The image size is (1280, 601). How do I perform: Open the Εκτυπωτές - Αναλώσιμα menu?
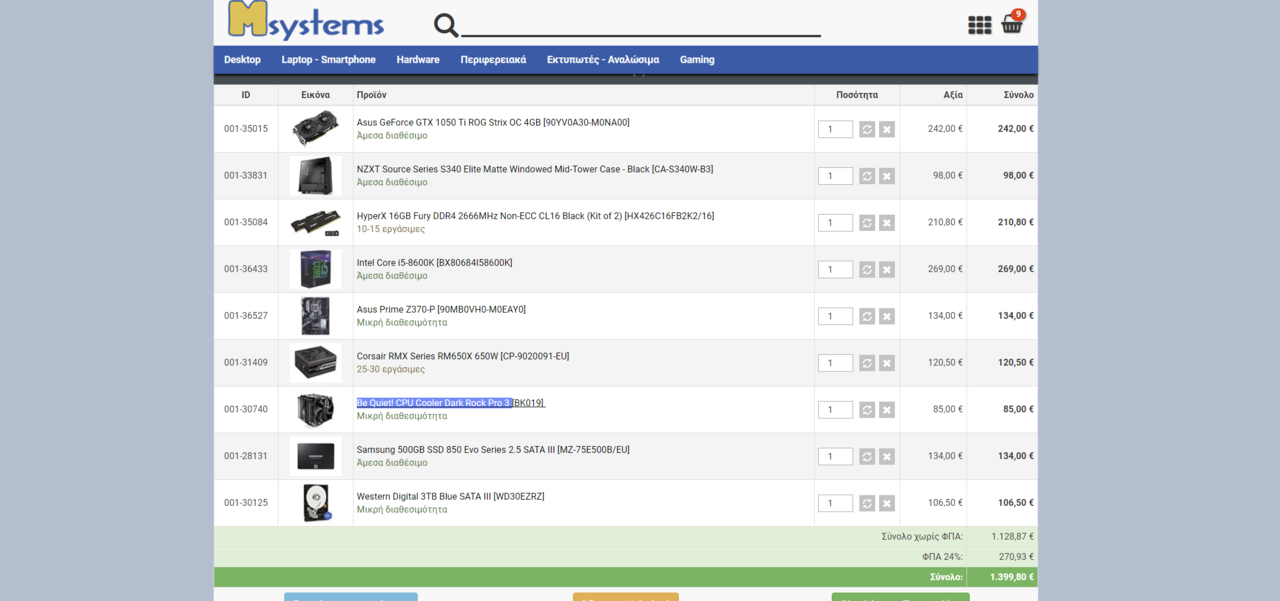603,60
